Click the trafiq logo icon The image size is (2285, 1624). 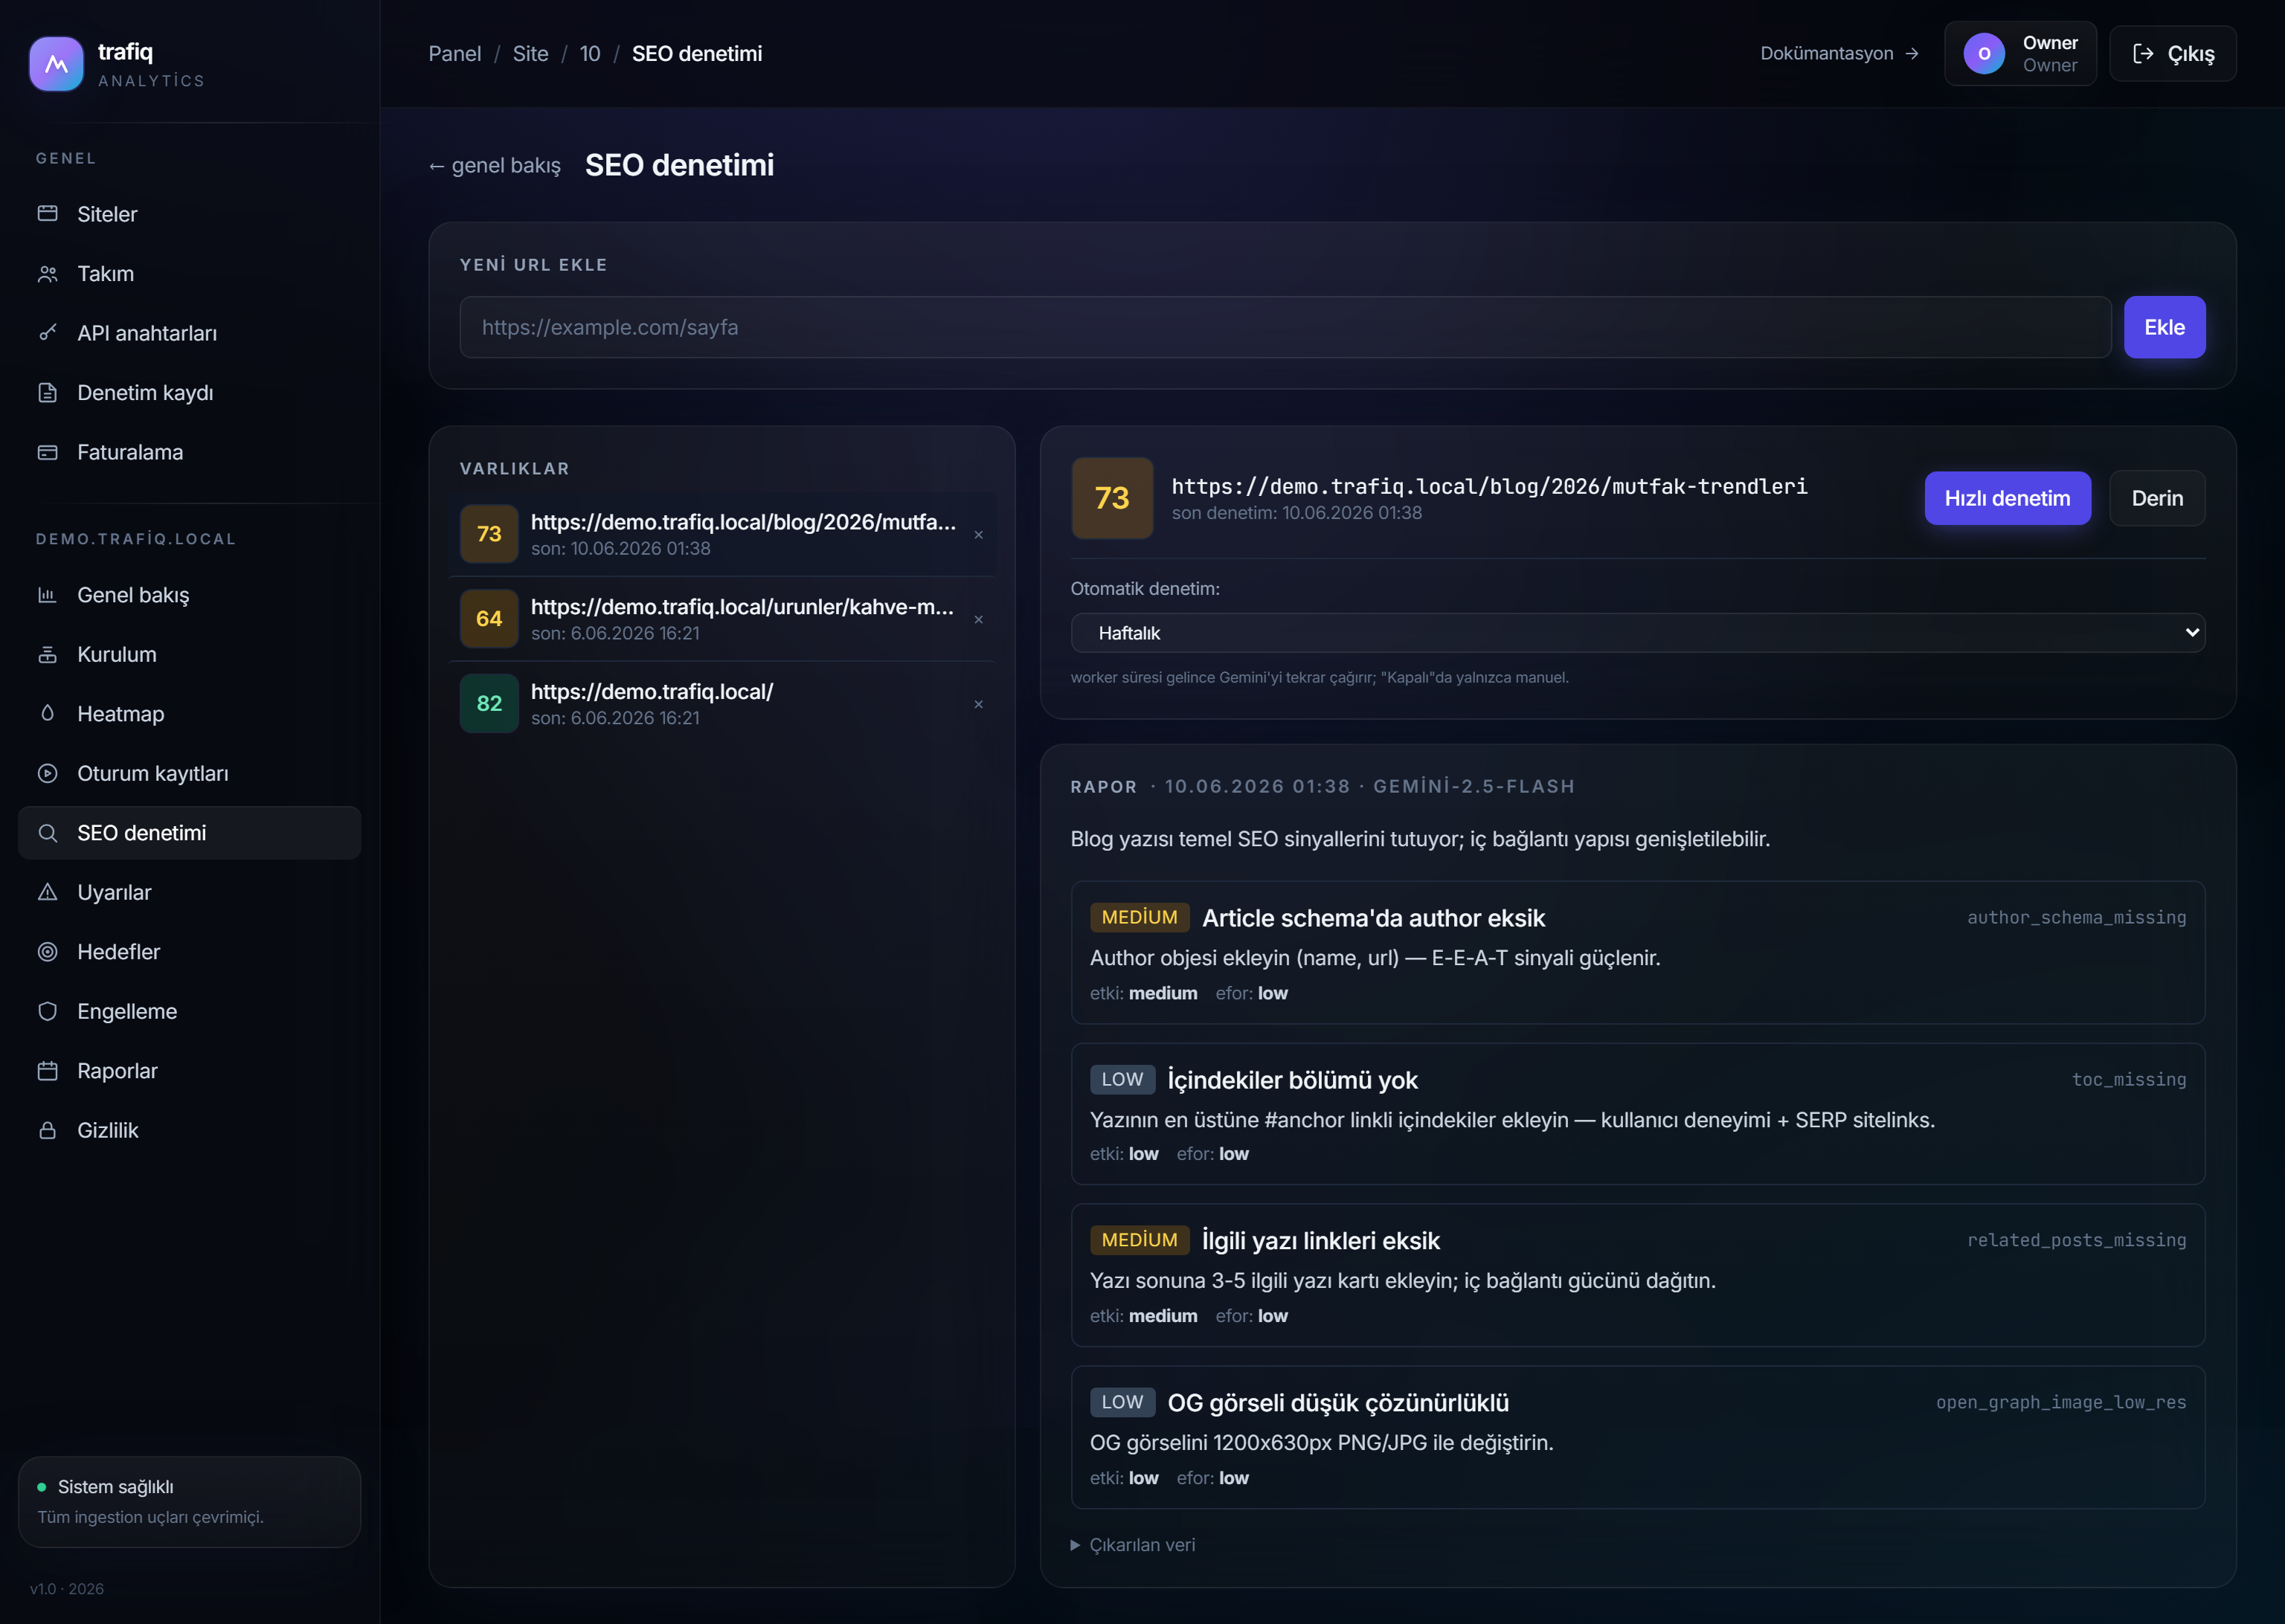(57, 64)
